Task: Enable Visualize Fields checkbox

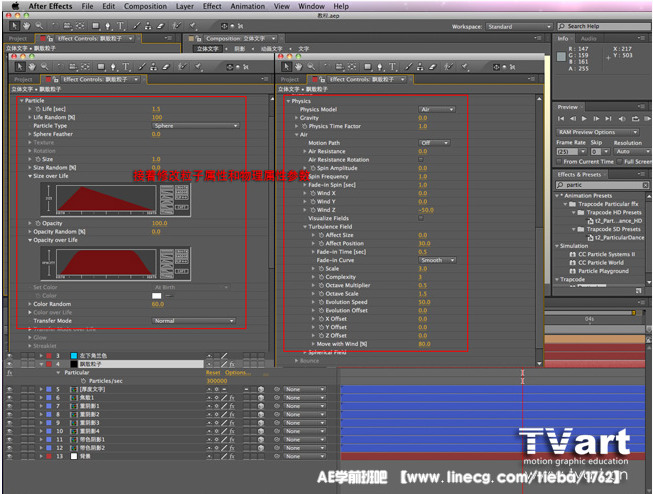Action: pos(421,218)
